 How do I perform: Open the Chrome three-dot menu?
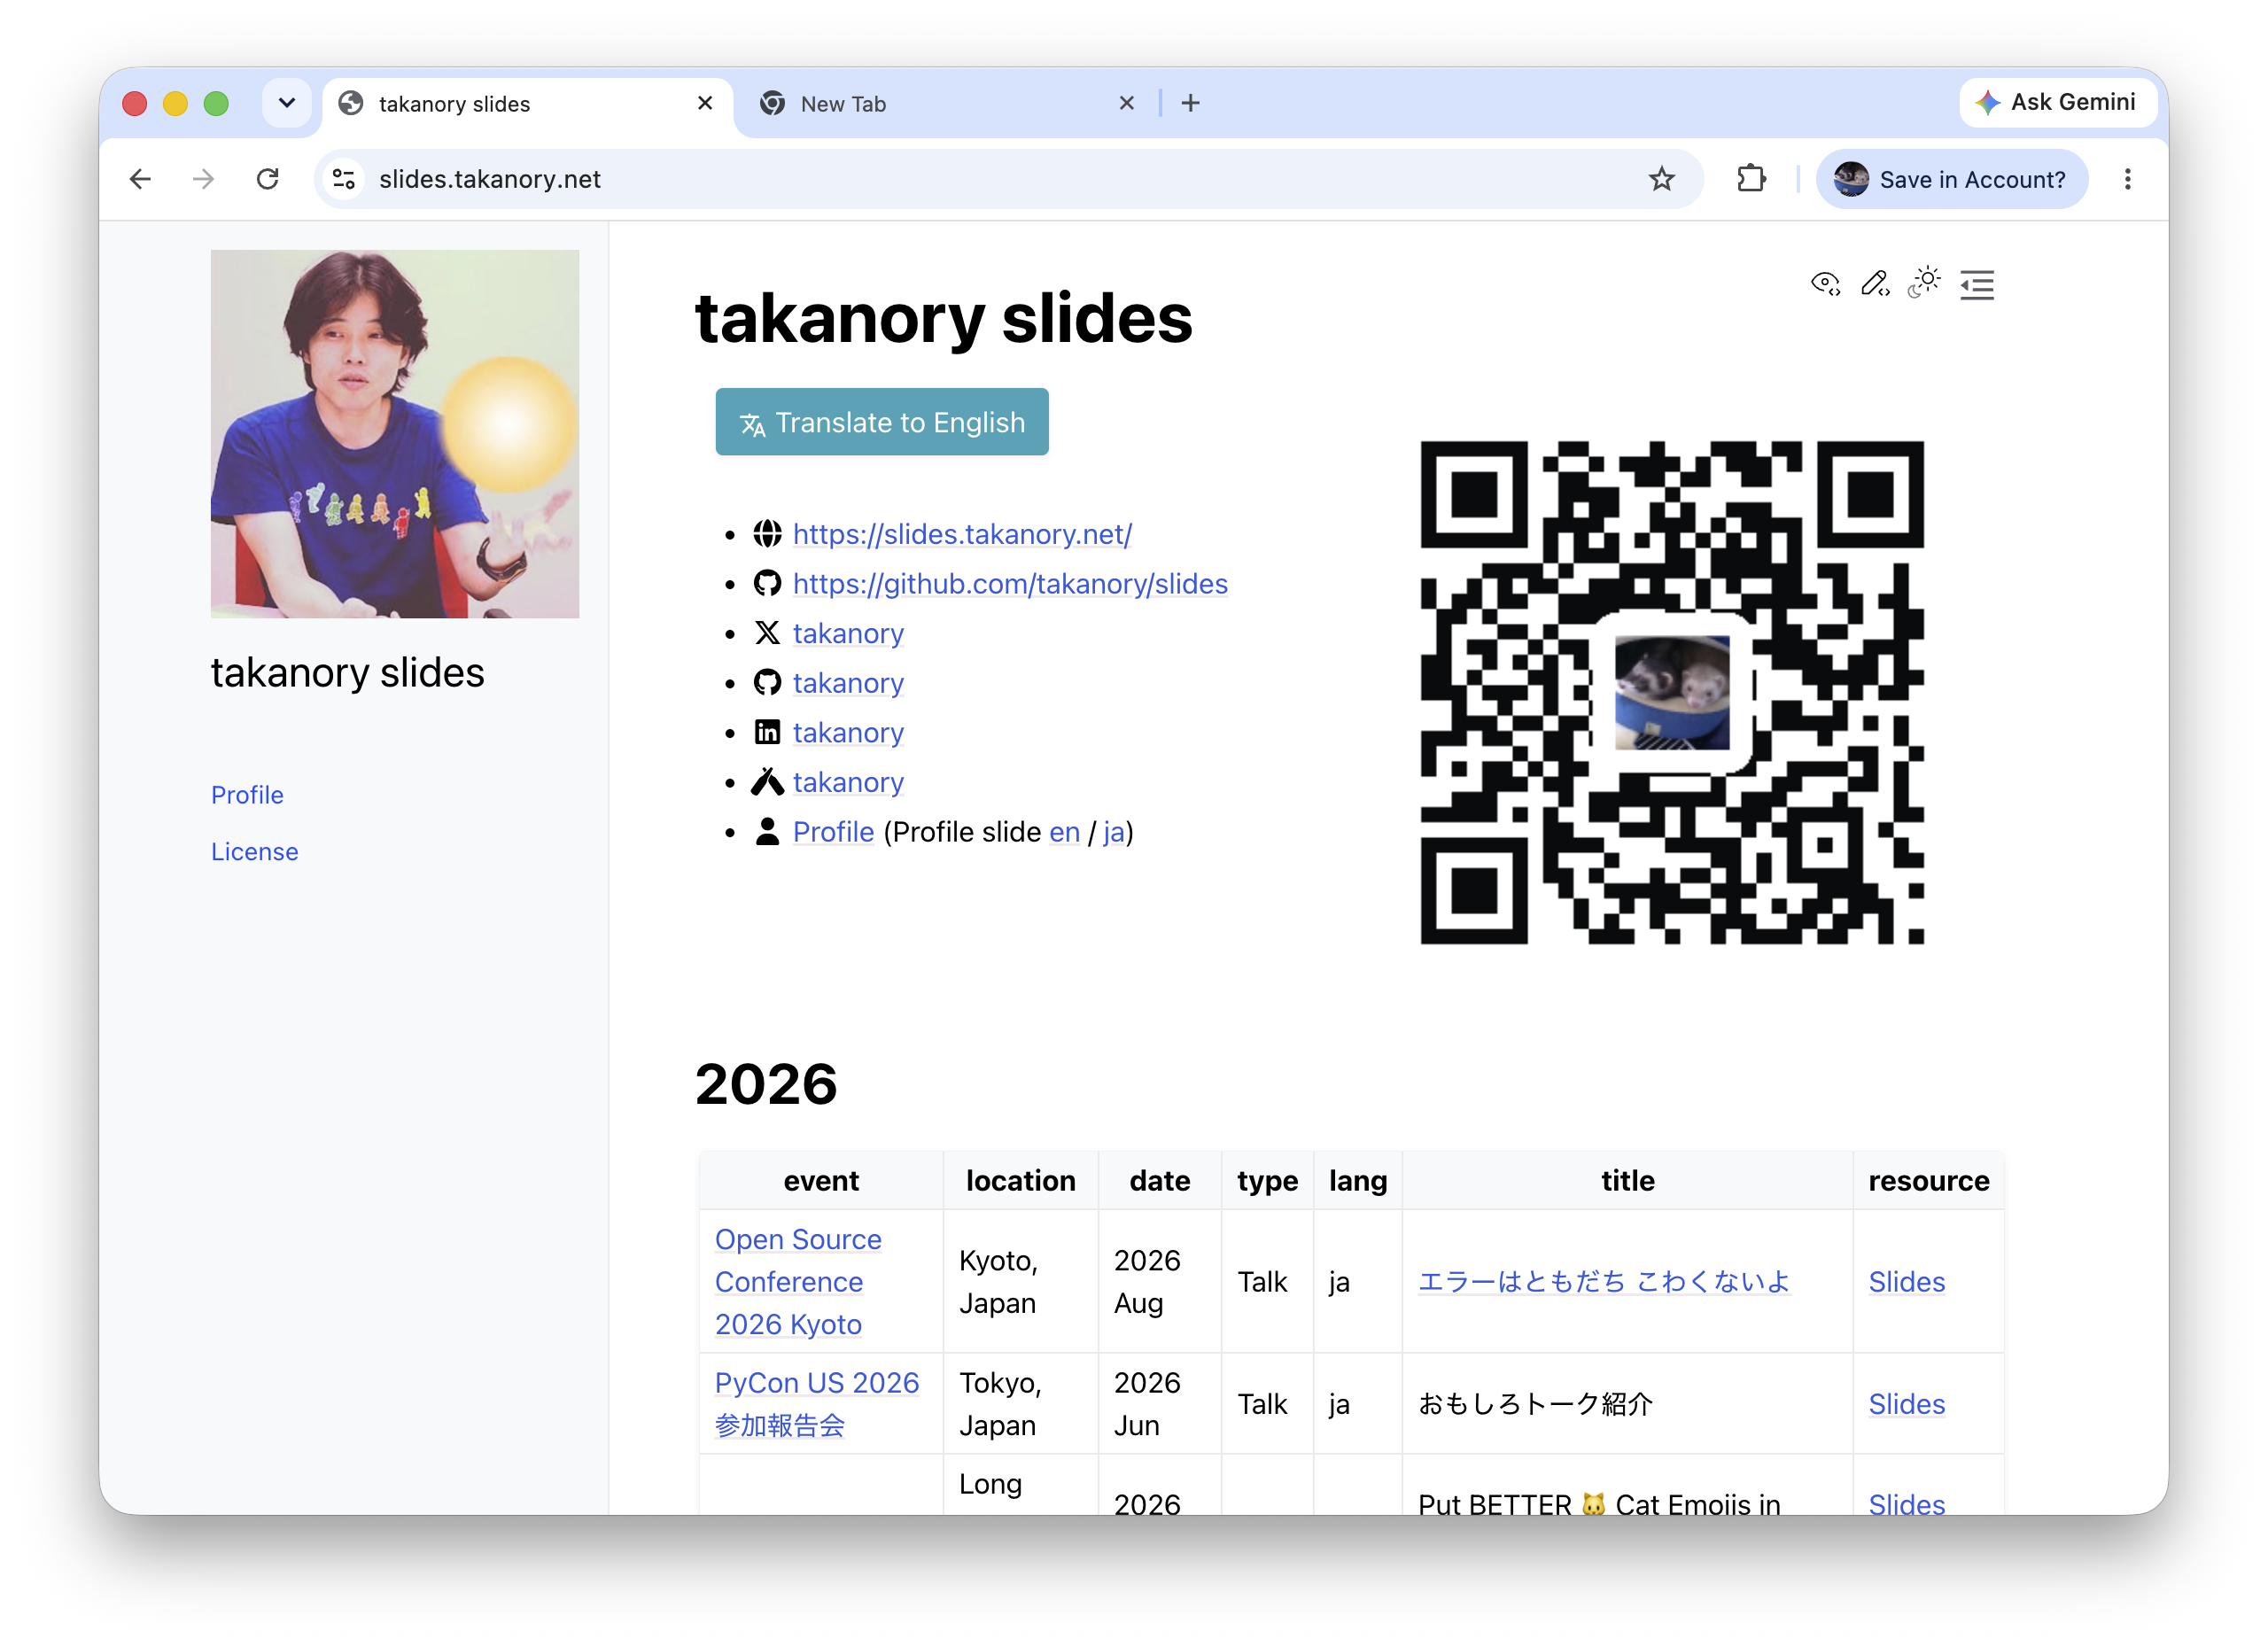click(x=2128, y=179)
